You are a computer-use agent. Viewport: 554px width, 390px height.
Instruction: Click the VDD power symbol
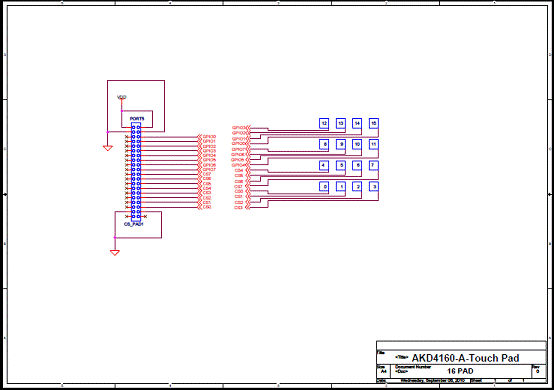point(122,97)
